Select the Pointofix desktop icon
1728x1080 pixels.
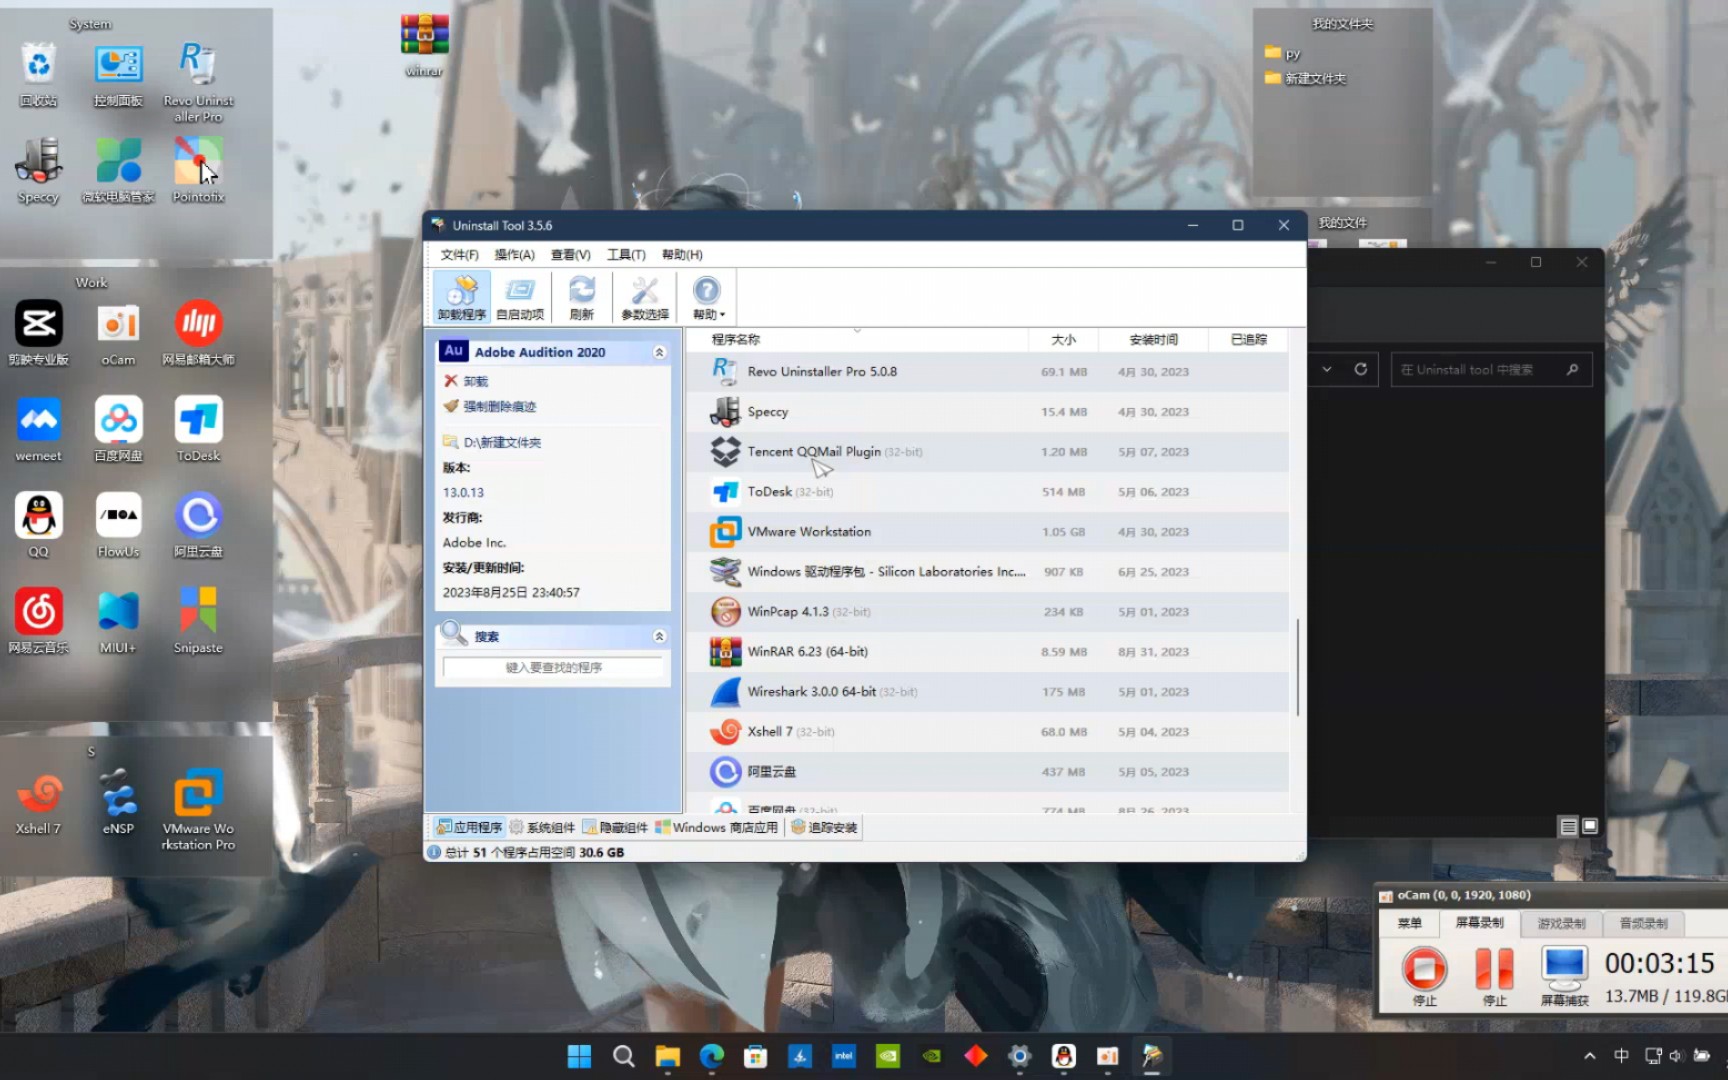[x=198, y=171]
